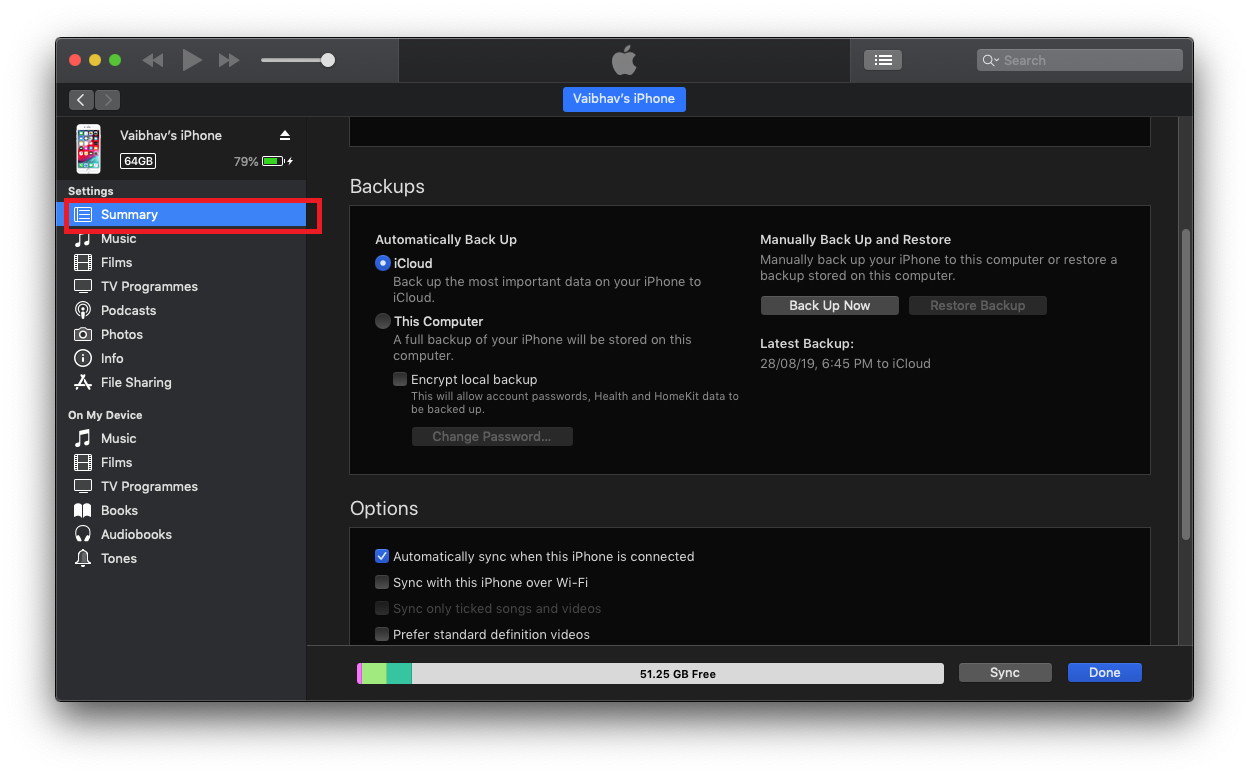Click the Latest Backup date text

point(845,364)
